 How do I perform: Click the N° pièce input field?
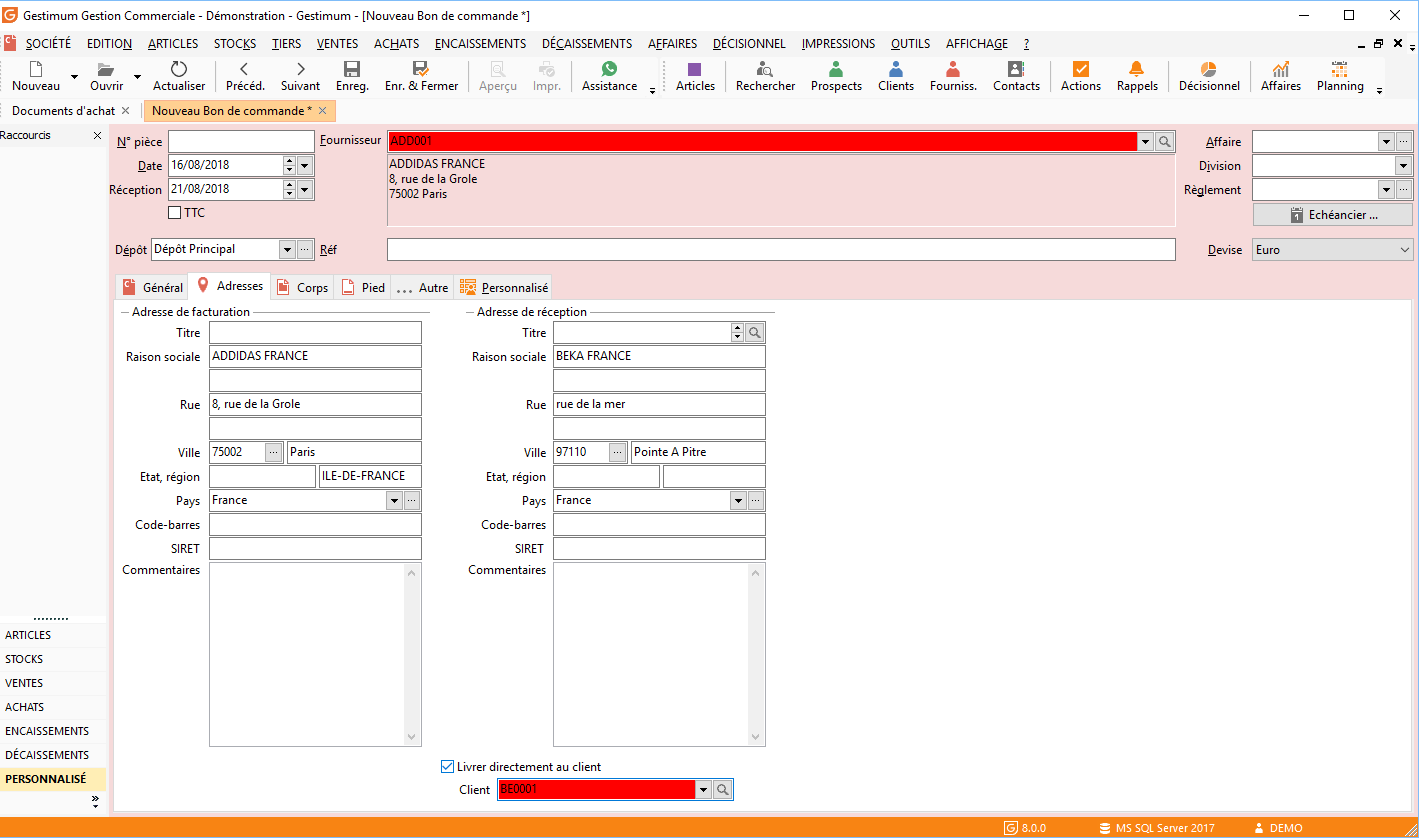(241, 142)
